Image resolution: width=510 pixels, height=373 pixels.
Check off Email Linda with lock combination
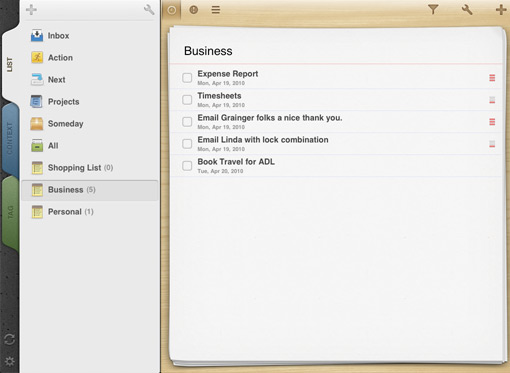pos(187,144)
